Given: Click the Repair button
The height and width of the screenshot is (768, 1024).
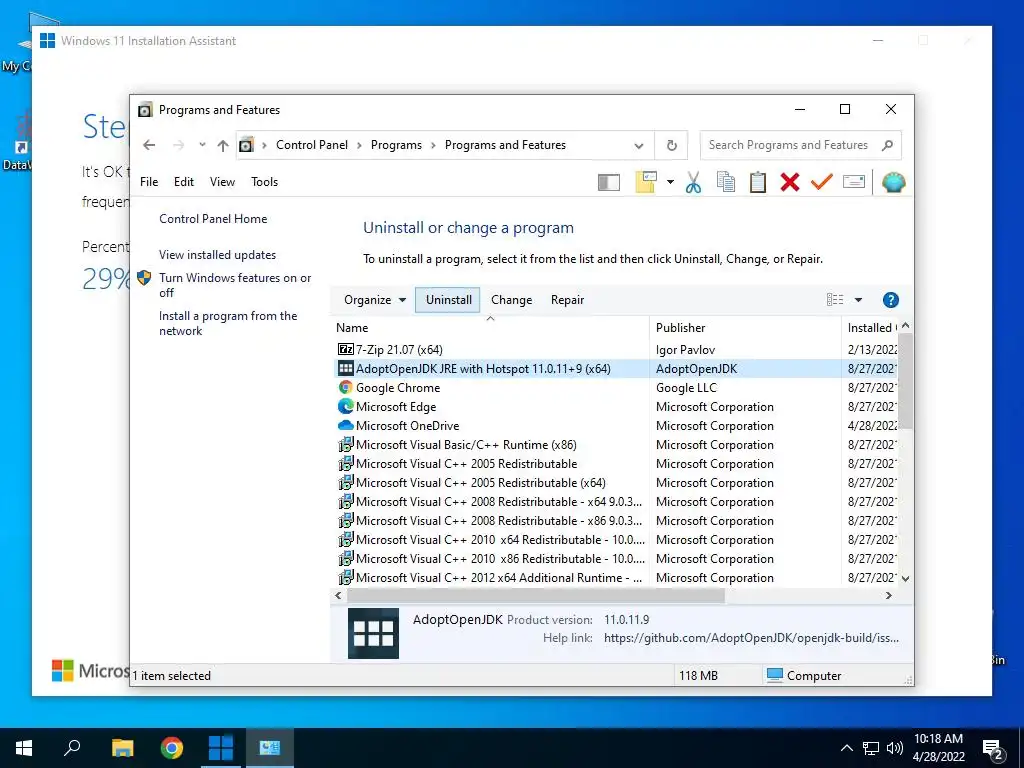Looking at the screenshot, I should [x=567, y=300].
